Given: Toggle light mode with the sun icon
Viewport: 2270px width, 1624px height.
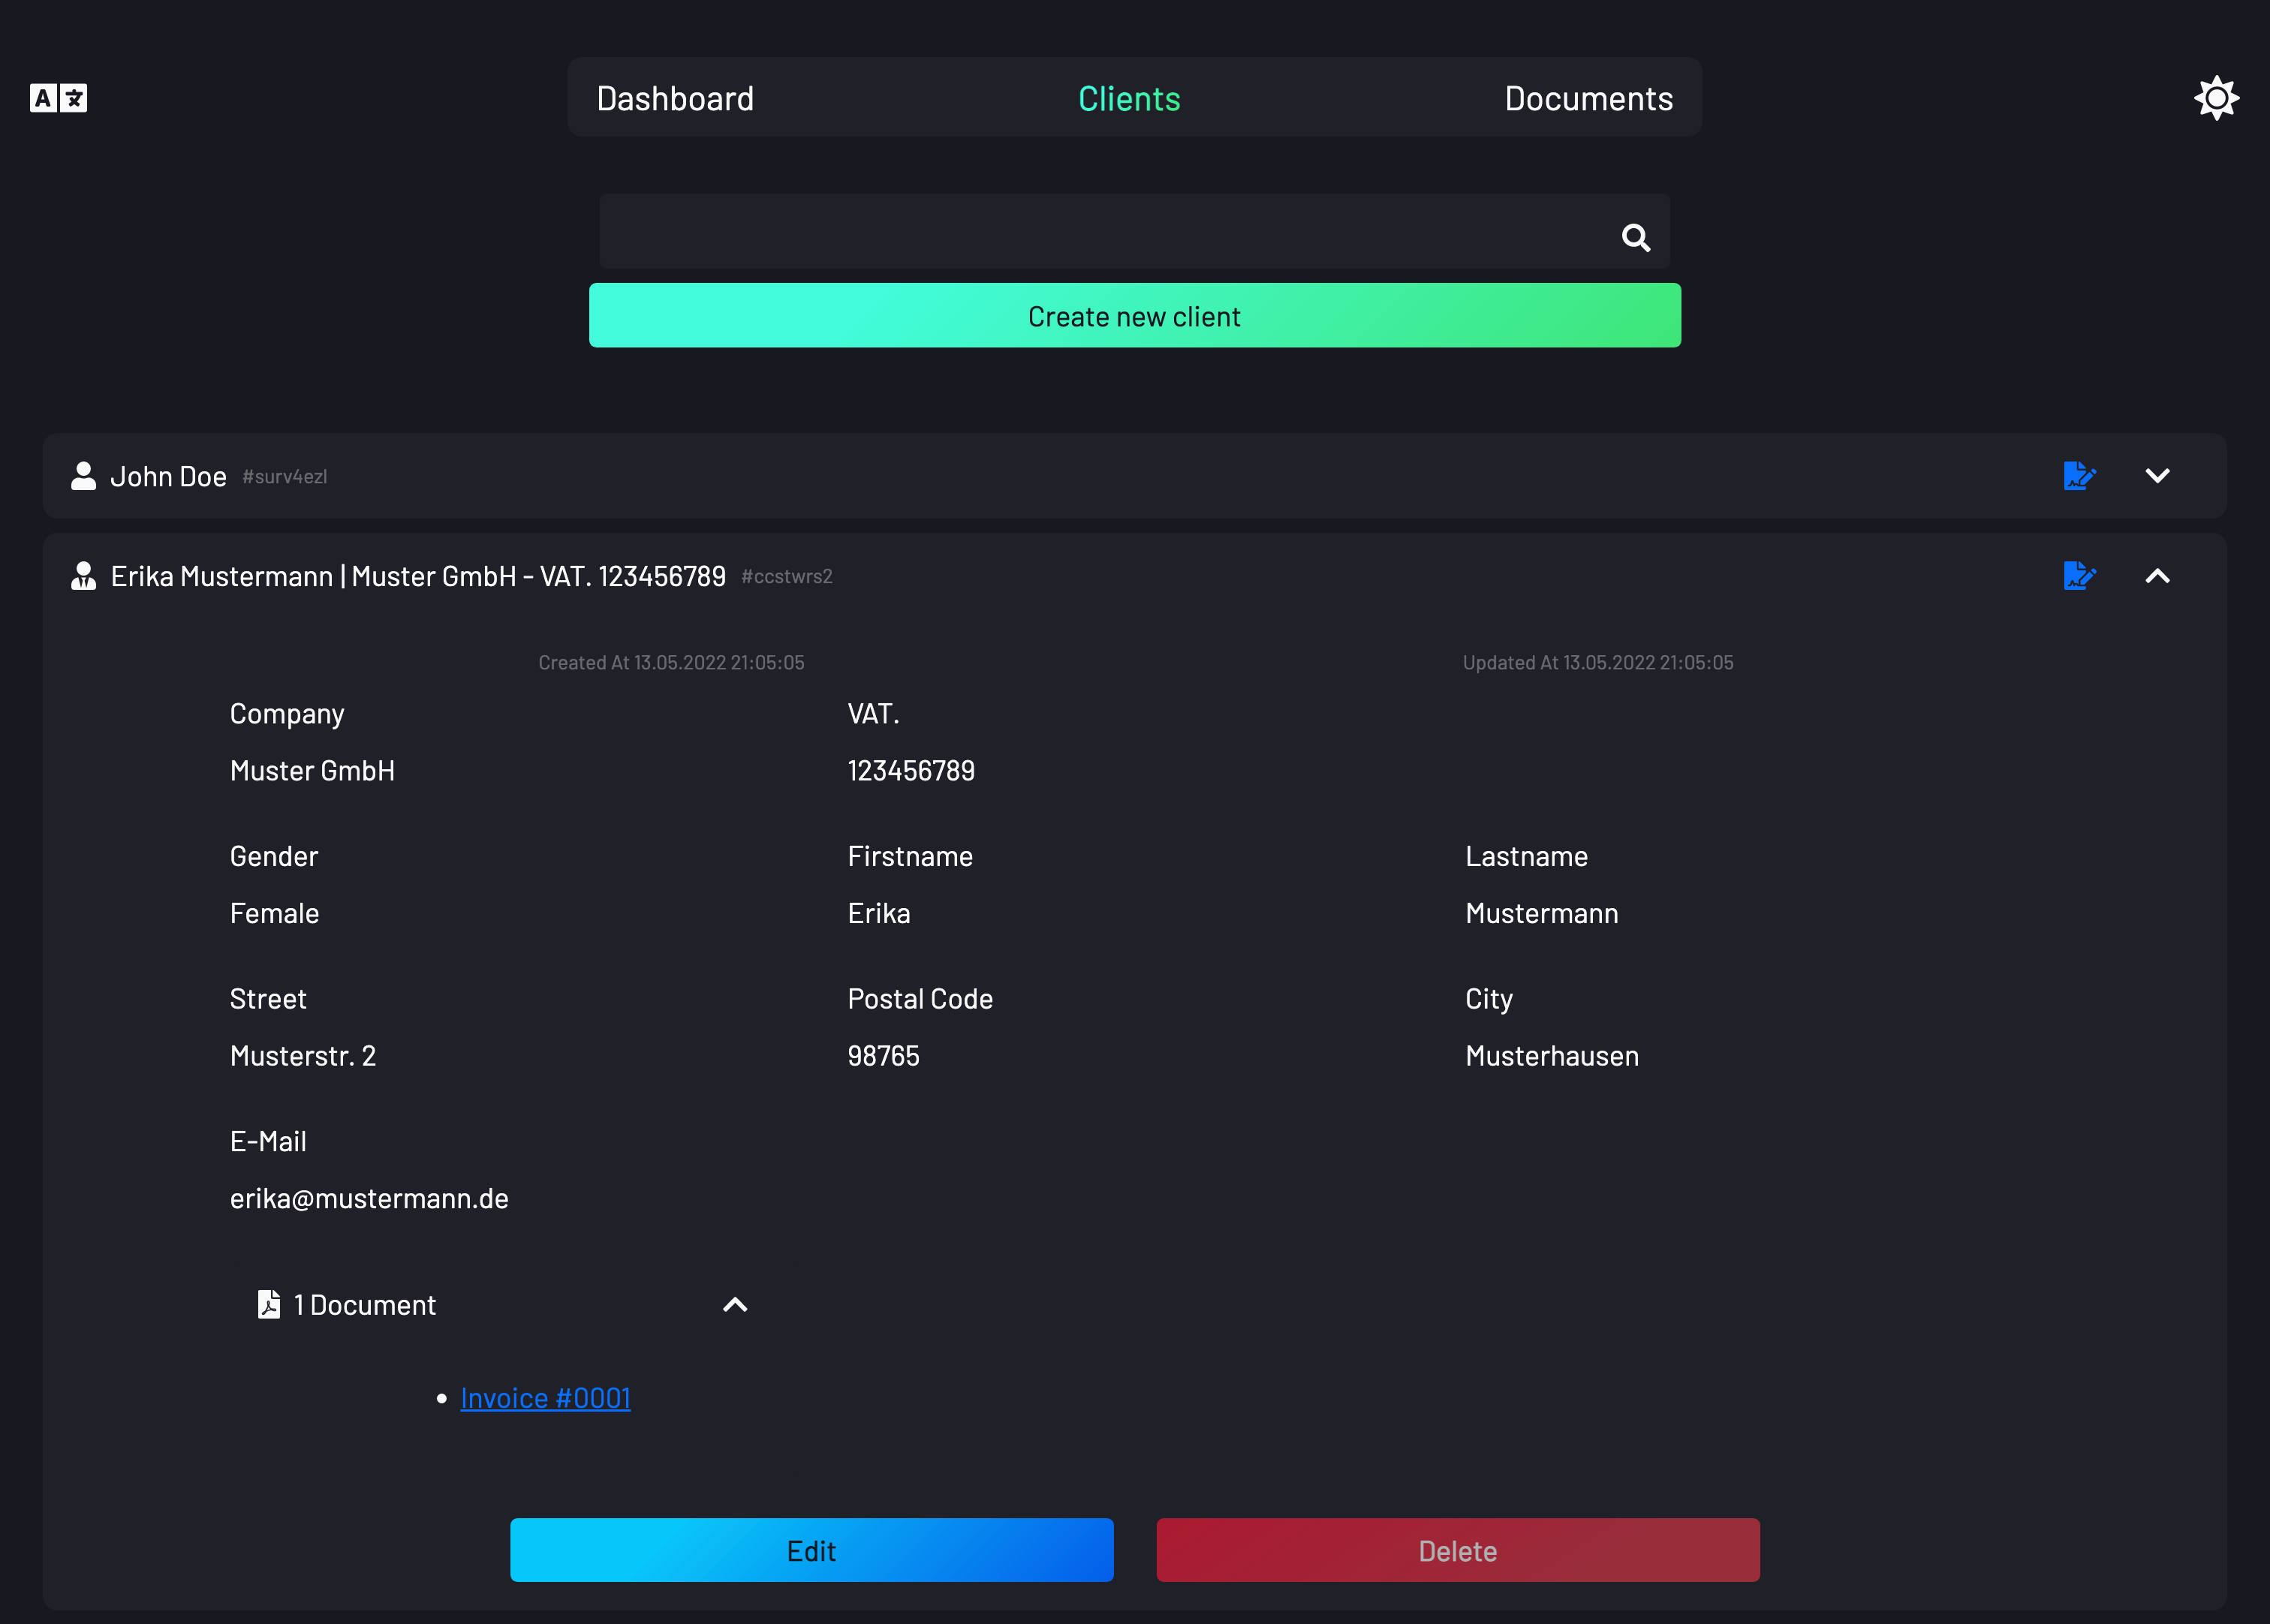Looking at the screenshot, I should pyautogui.click(x=2216, y=98).
